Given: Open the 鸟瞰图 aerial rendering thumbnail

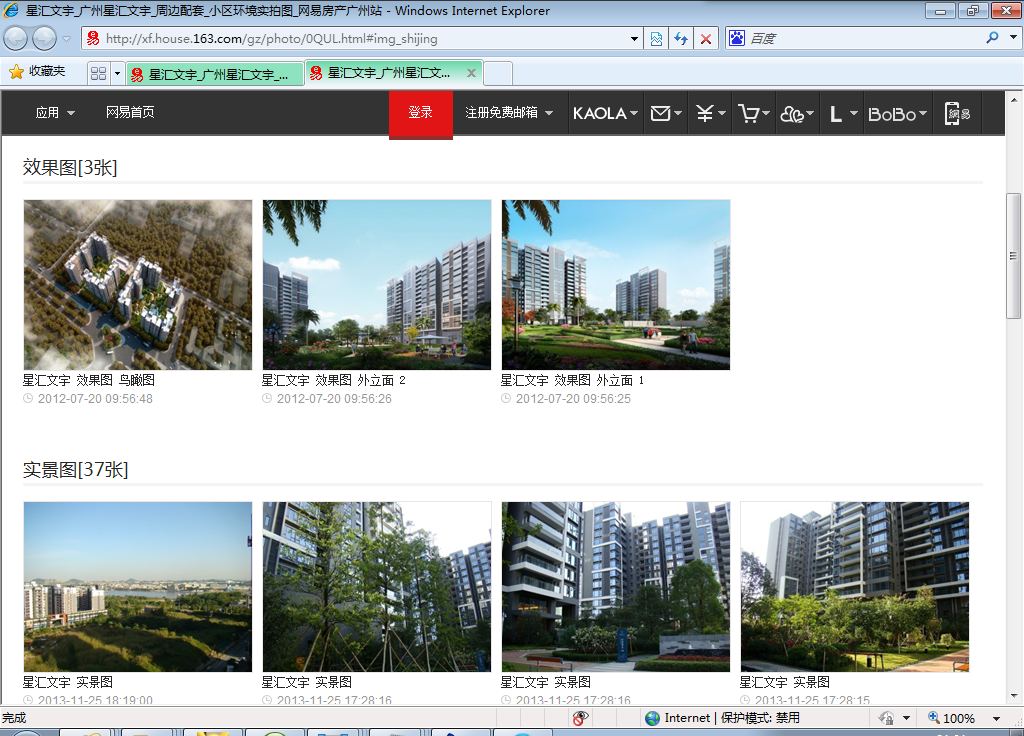Looking at the screenshot, I should point(138,285).
